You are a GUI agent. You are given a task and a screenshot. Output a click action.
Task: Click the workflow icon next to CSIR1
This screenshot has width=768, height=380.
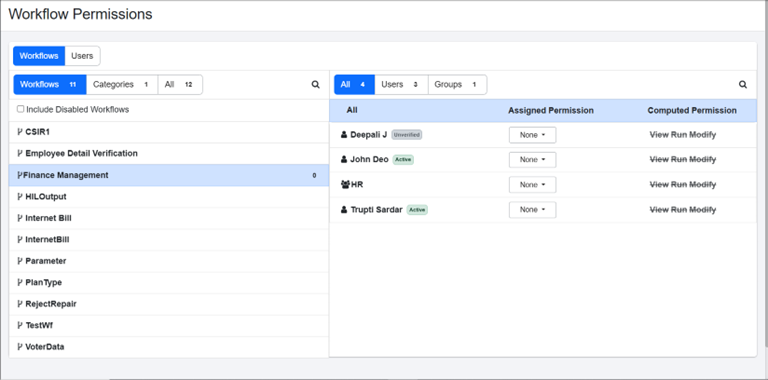(20, 132)
